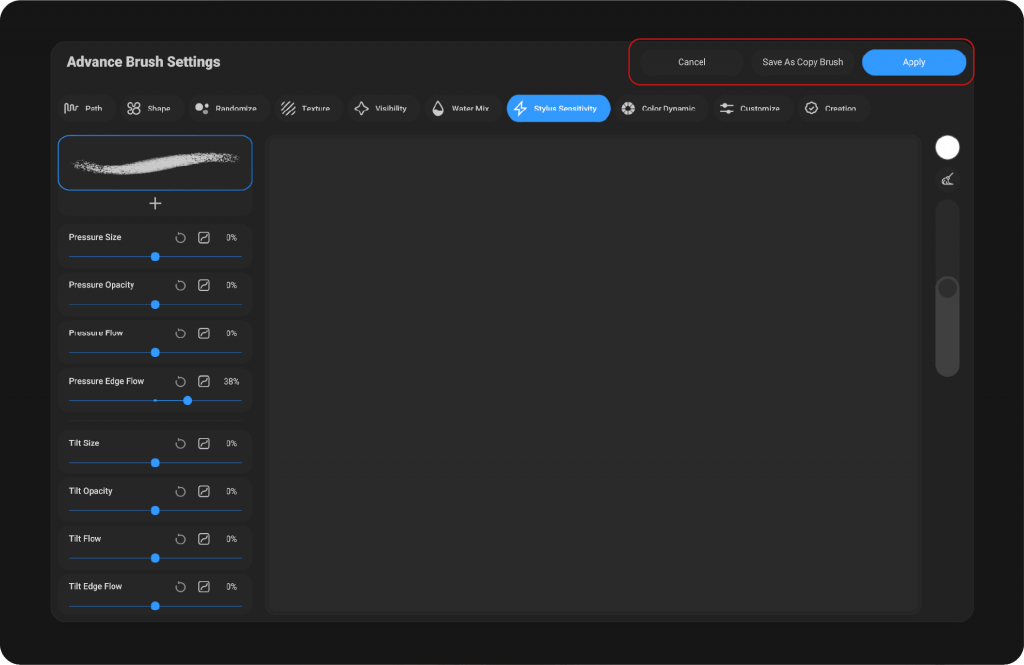Reset the Pressure Size value
This screenshot has width=1024, height=665.
pyautogui.click(x=180, y=238)
